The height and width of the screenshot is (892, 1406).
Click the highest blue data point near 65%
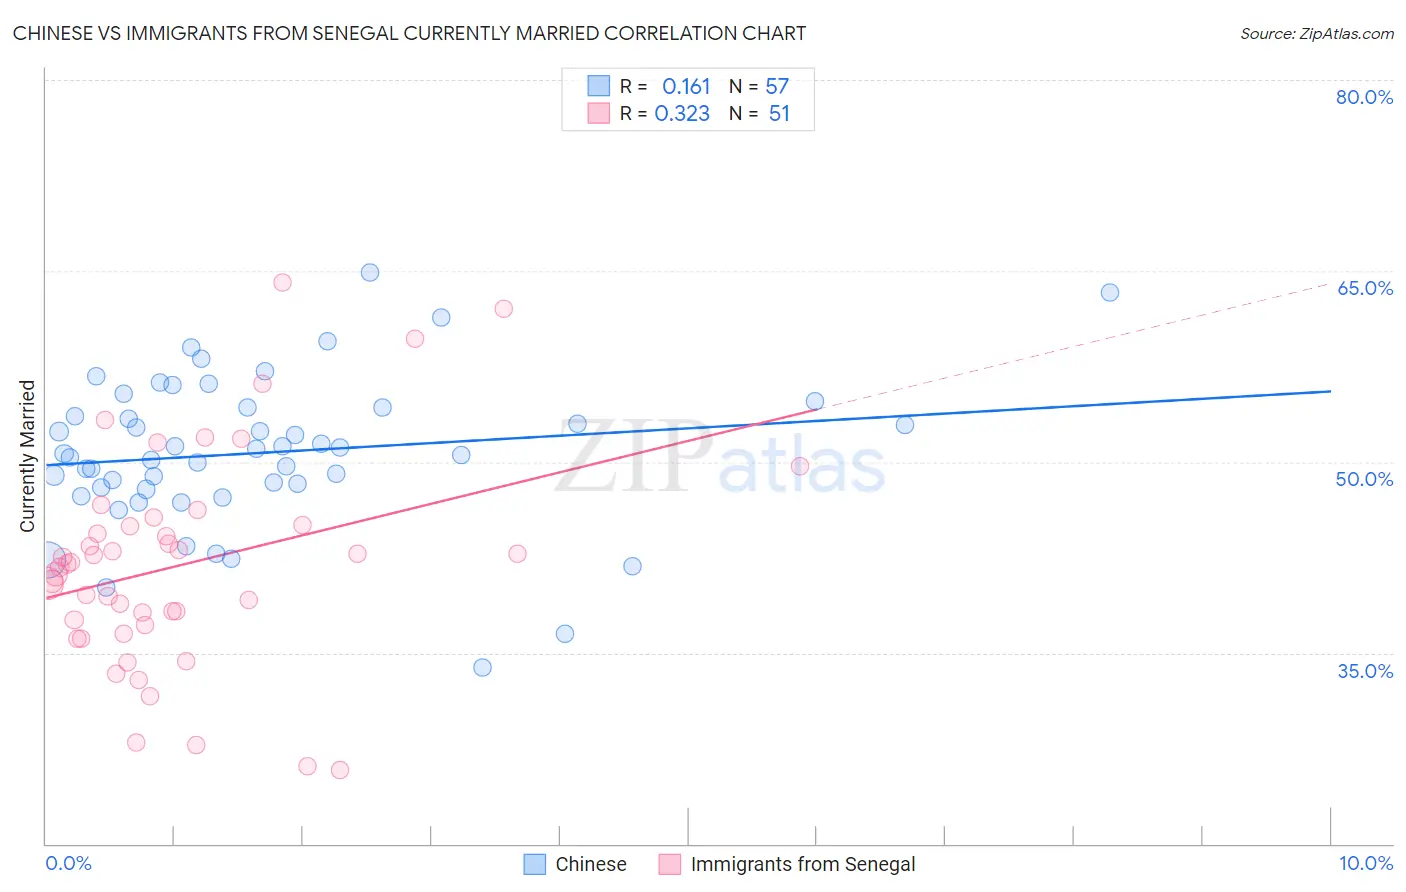(370, 272)
